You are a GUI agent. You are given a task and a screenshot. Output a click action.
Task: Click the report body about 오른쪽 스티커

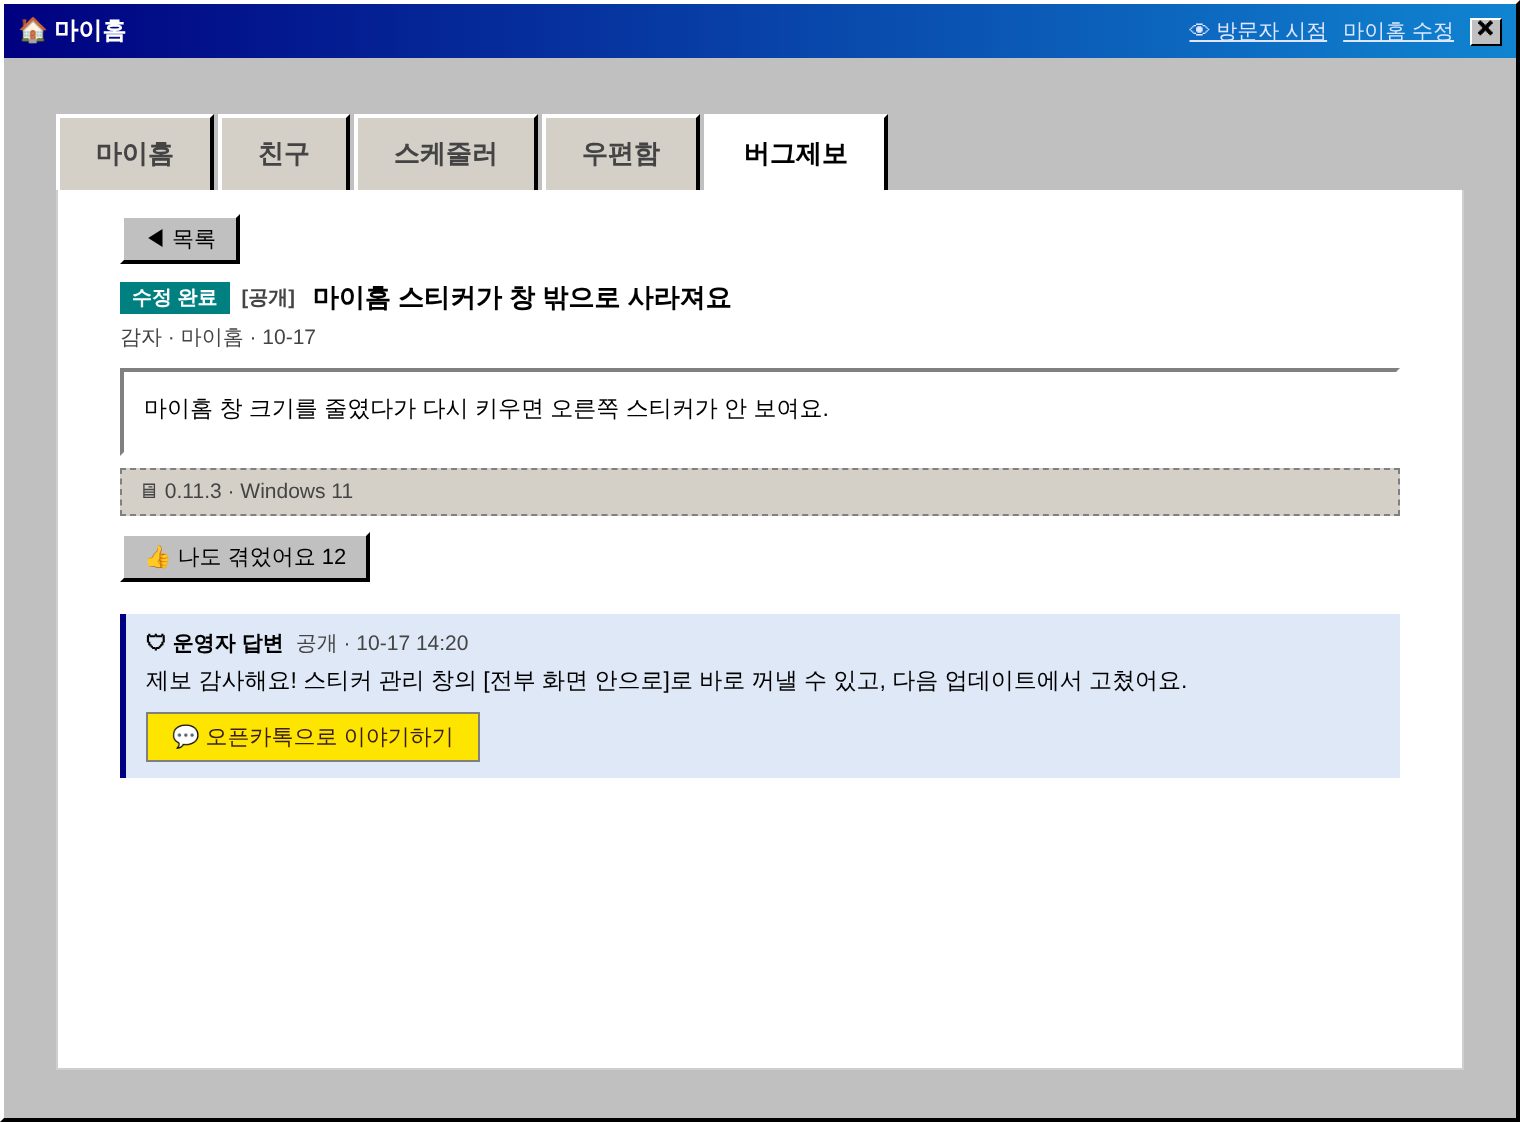tap(760, 411)
